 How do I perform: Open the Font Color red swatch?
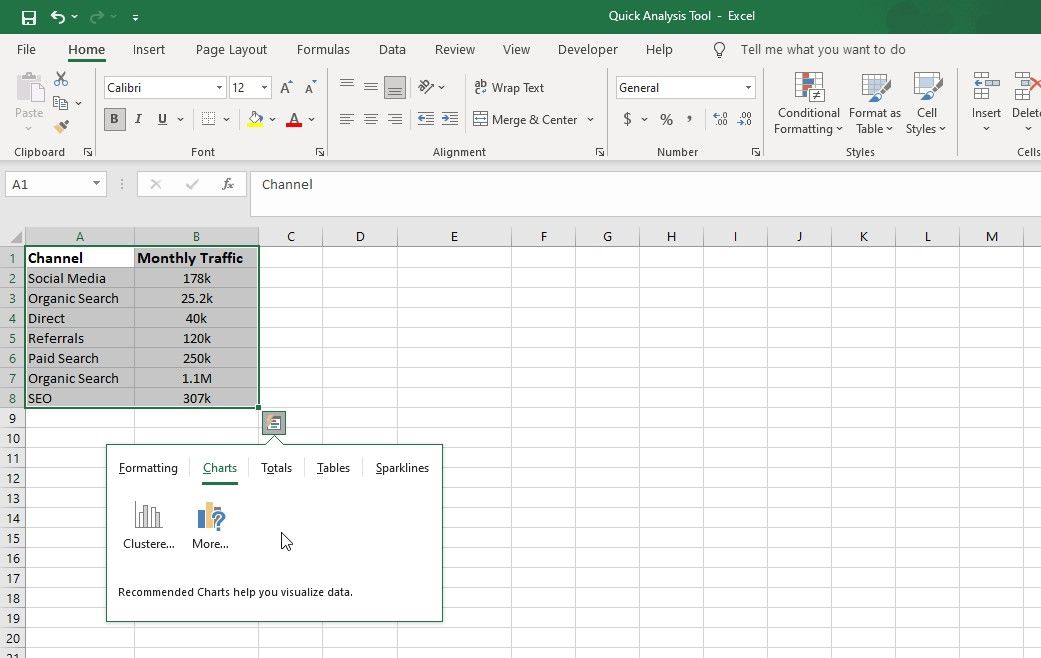click(293, 119)
